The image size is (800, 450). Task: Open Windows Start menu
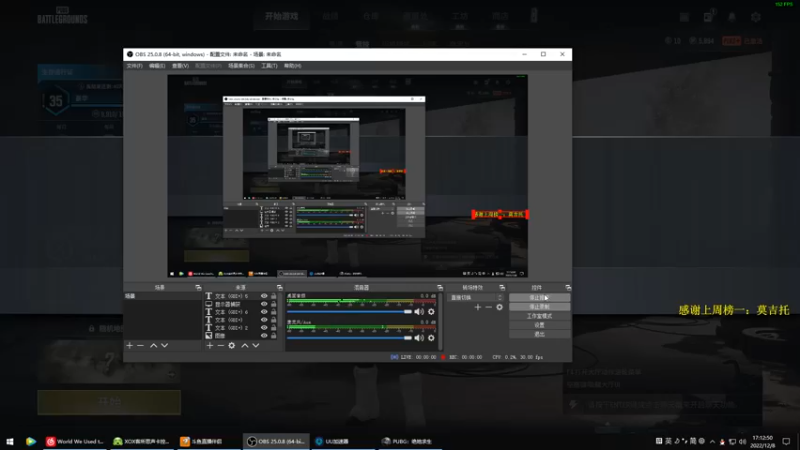10,441
